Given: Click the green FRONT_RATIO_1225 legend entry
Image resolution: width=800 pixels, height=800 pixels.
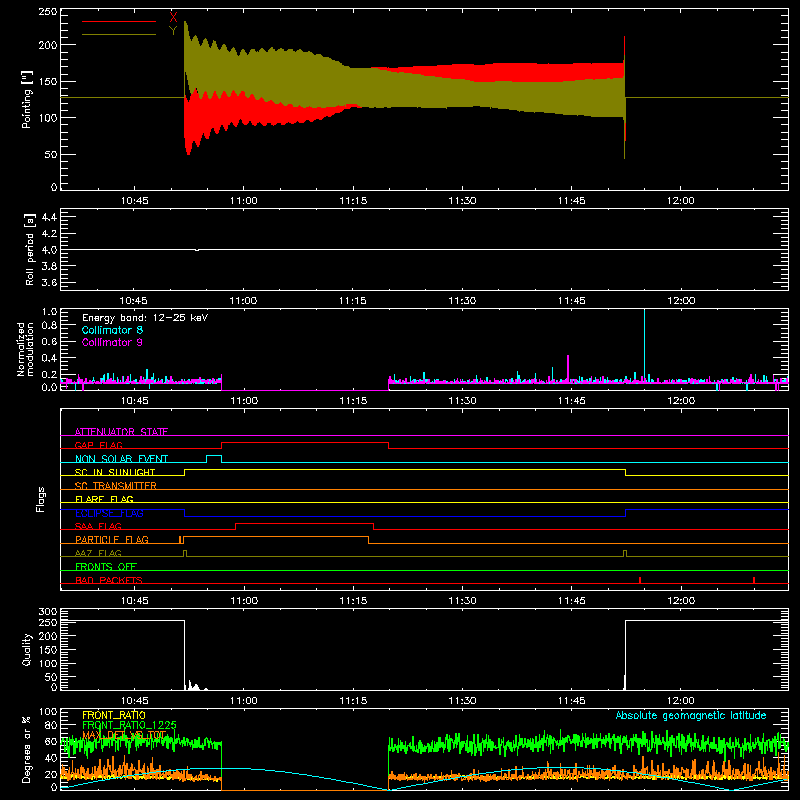Looking at the screenshot, I should [129, 725].
